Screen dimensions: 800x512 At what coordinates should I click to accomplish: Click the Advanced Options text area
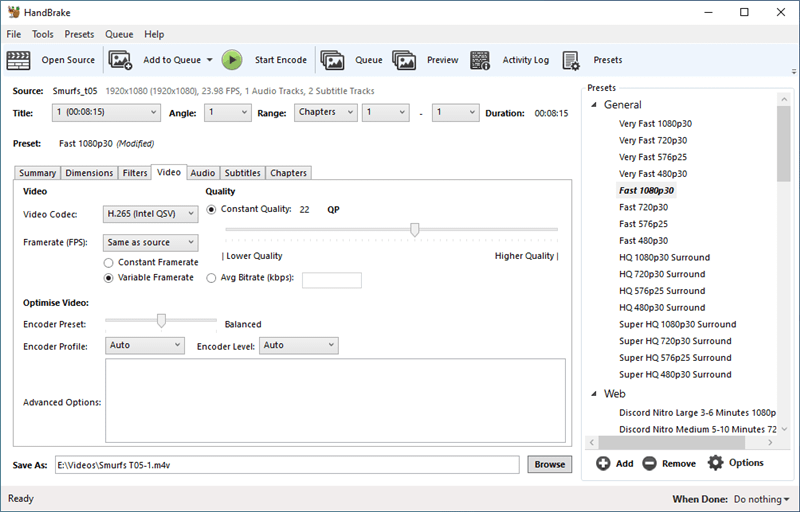pos(335,401)
